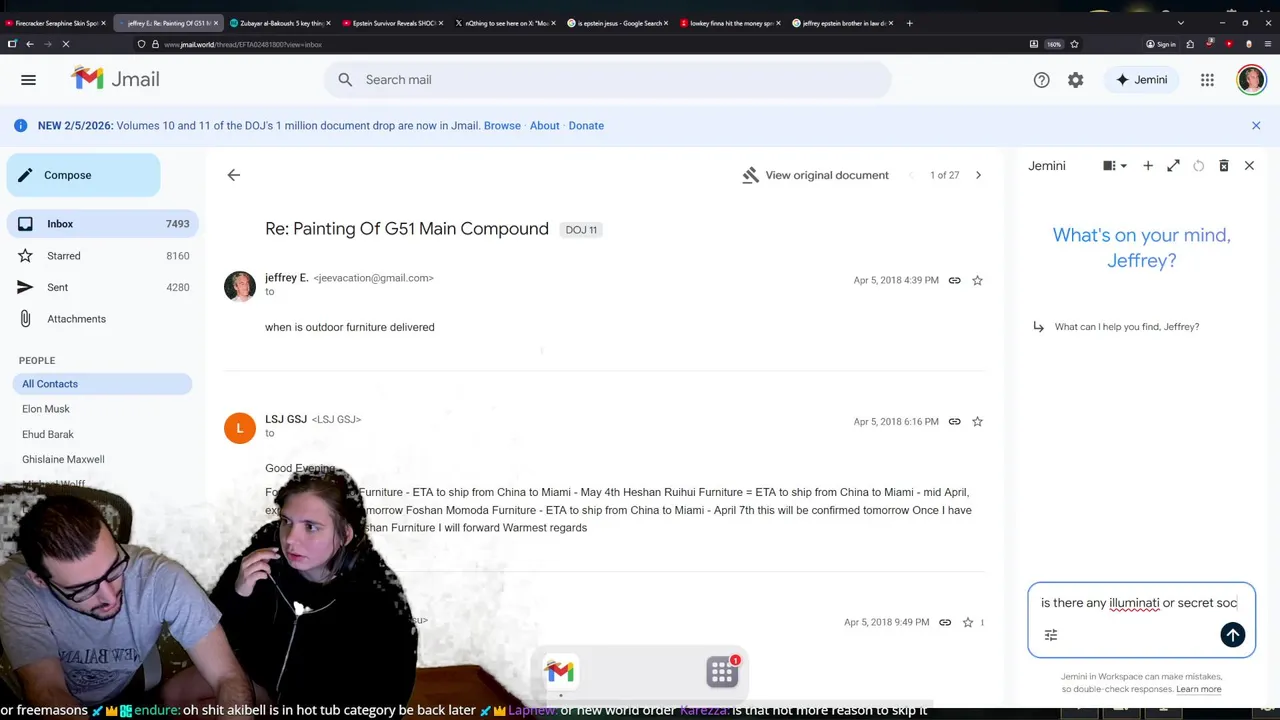The width and height of the screenshot is (1280, 720).
Task: Dismiss the DOJ announcement banner
Action: [x=1256, y=125]
